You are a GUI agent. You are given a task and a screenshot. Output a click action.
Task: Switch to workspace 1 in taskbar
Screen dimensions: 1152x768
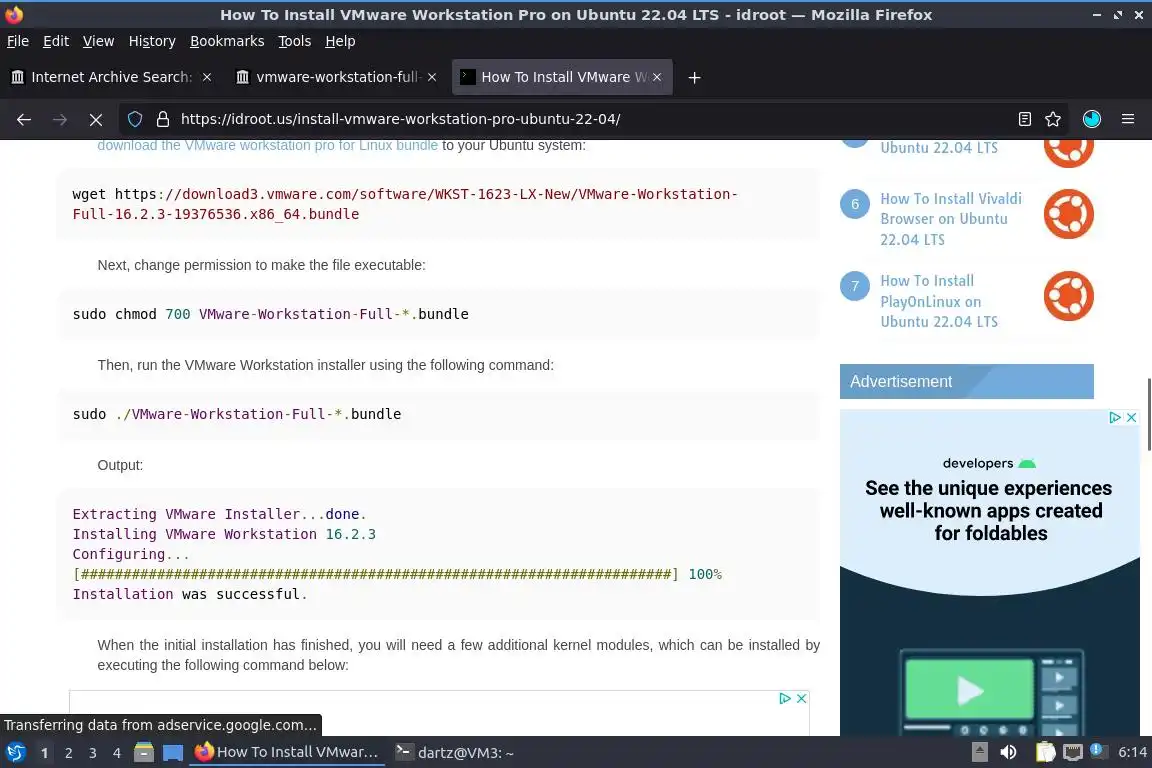(x=45, y=753)
